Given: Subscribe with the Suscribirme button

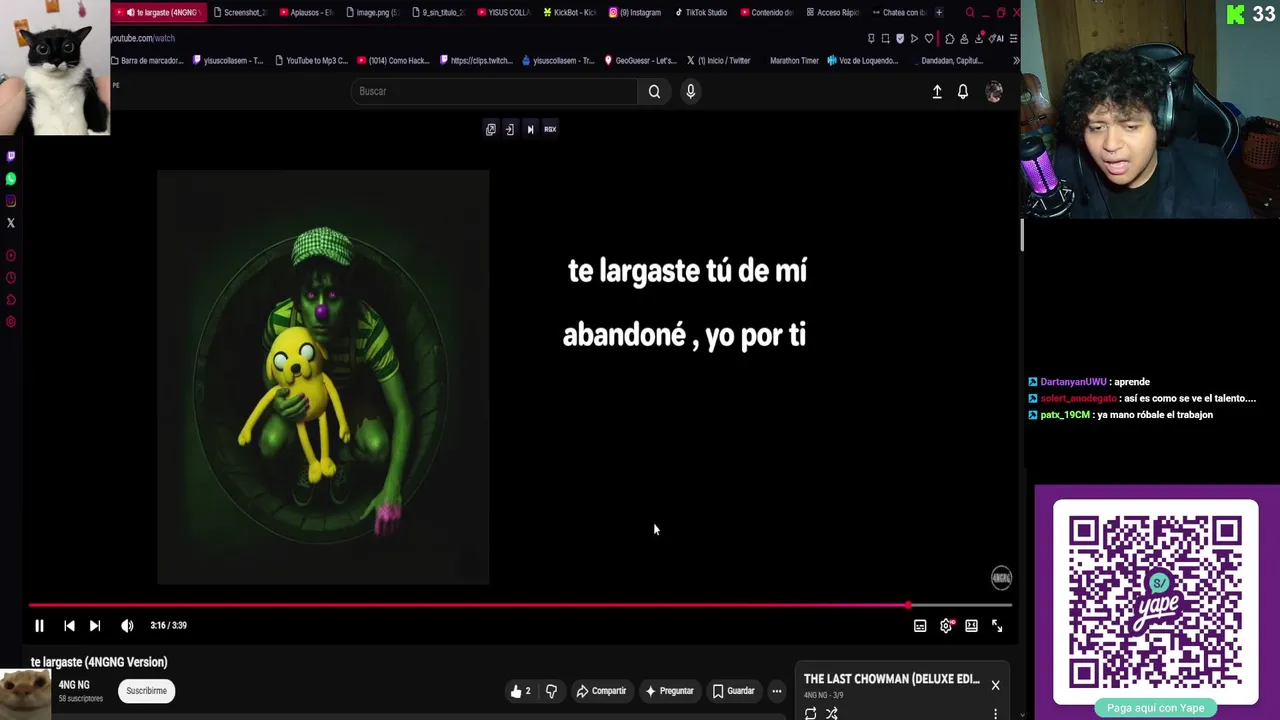Looking at the screenshot, I should (146, 691).
